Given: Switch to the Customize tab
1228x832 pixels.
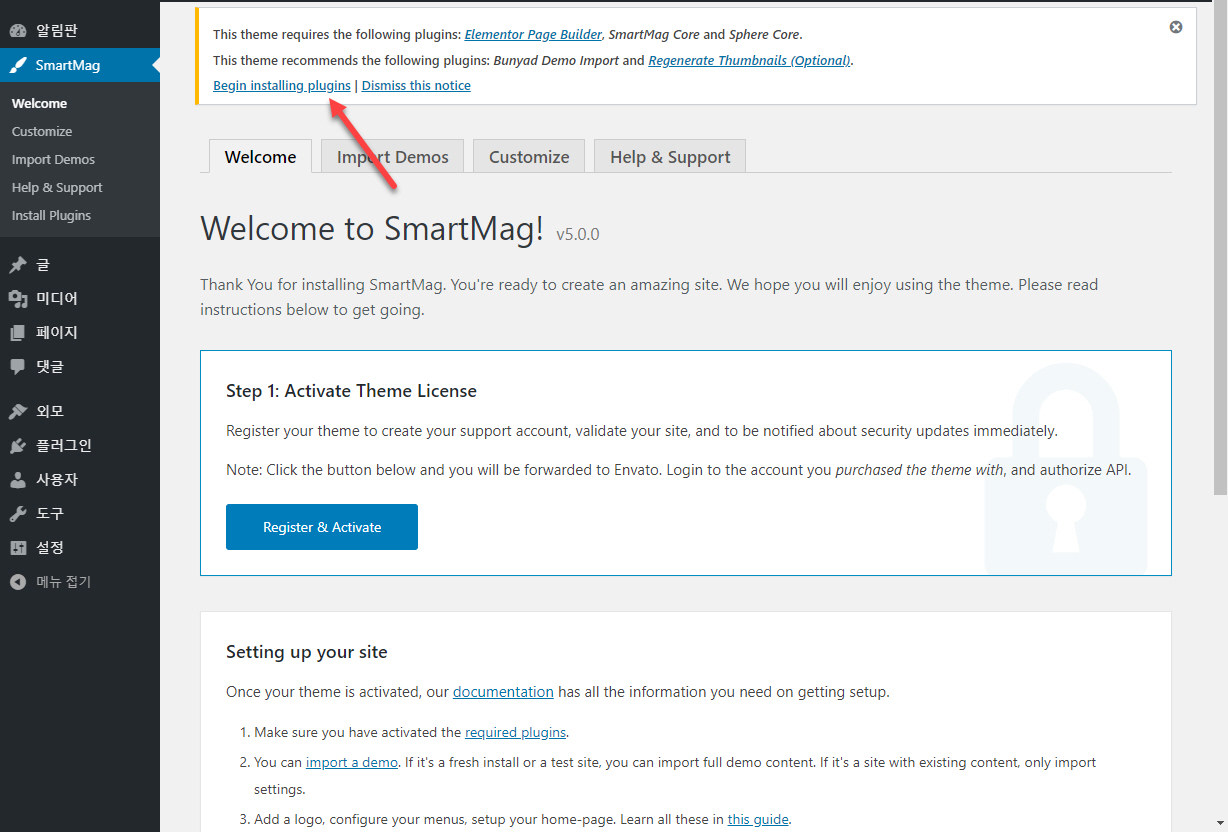Looking at the screenshot, I should tap(529, 156).
